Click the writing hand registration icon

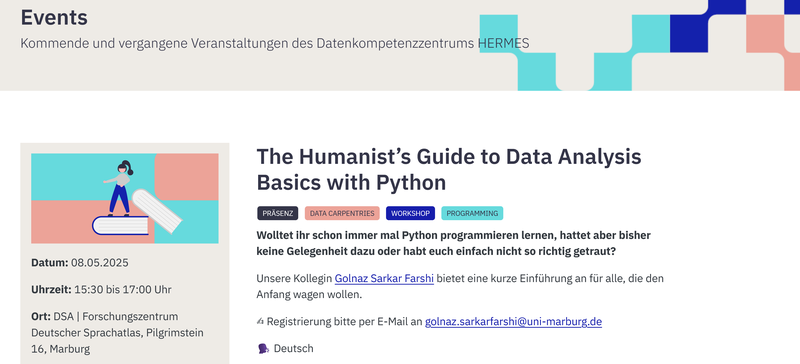[260, 322]
